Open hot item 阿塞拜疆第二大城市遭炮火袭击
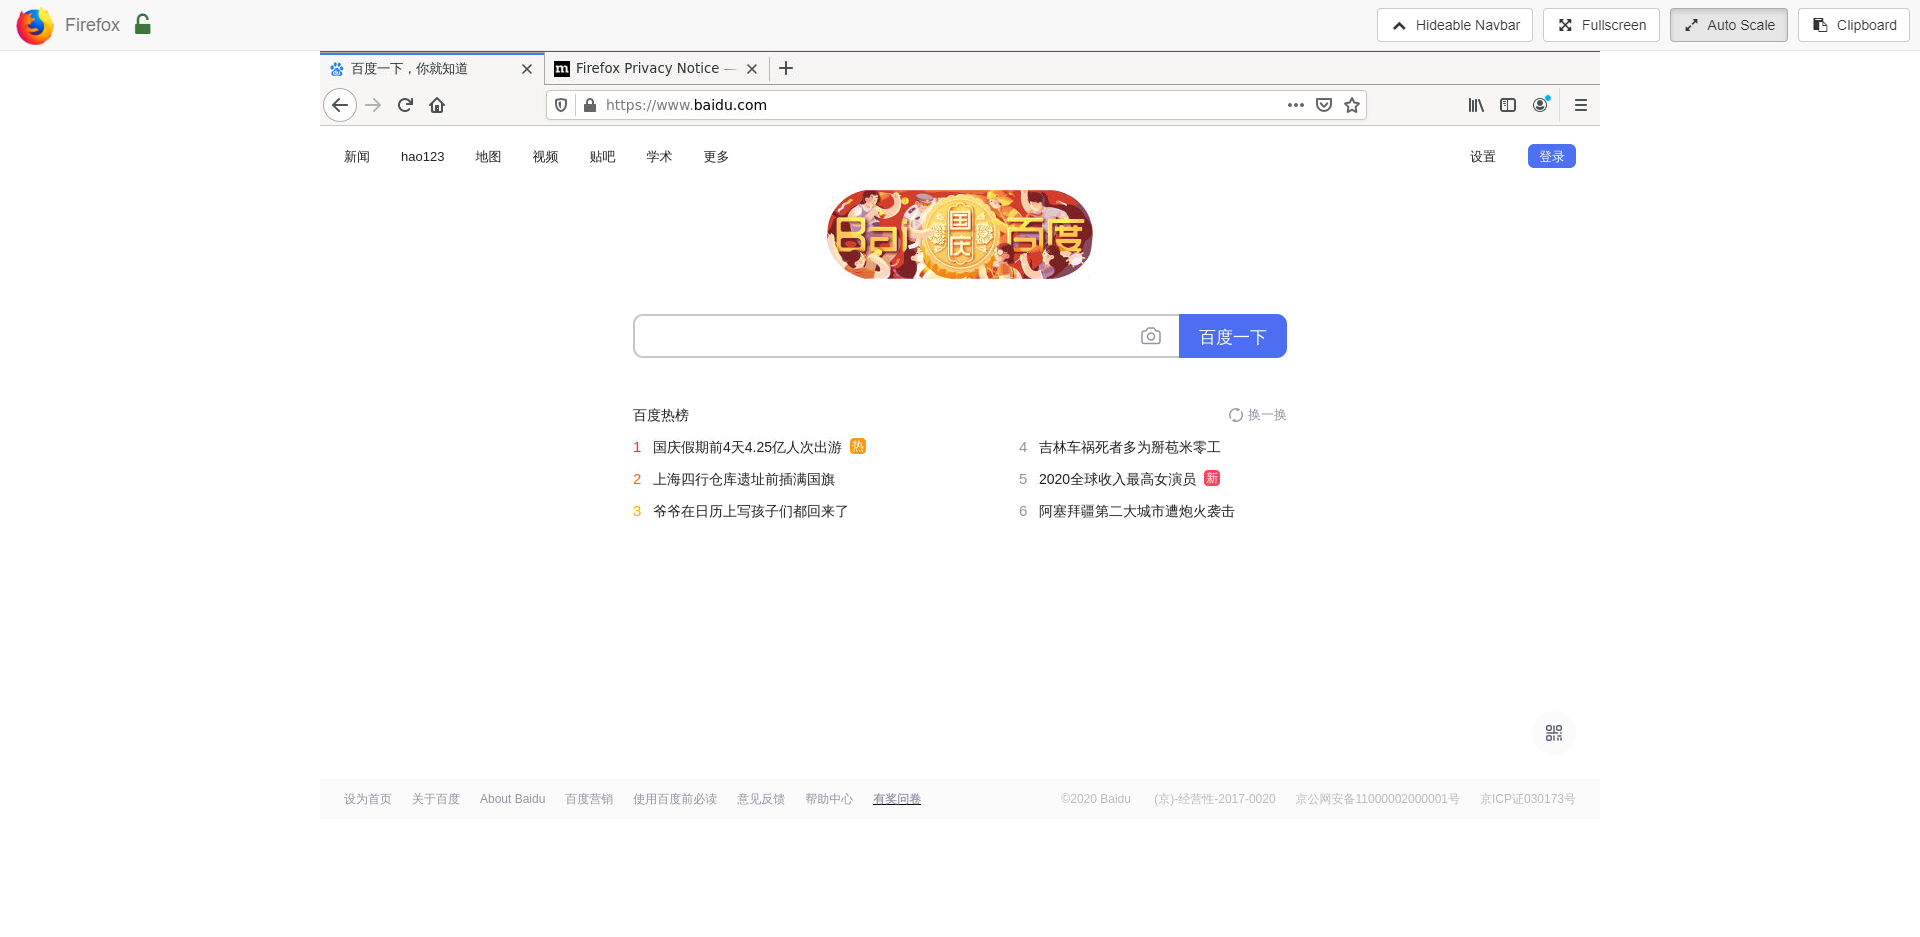Viewport: 1920px width, 937px height. coord(1137,511)
